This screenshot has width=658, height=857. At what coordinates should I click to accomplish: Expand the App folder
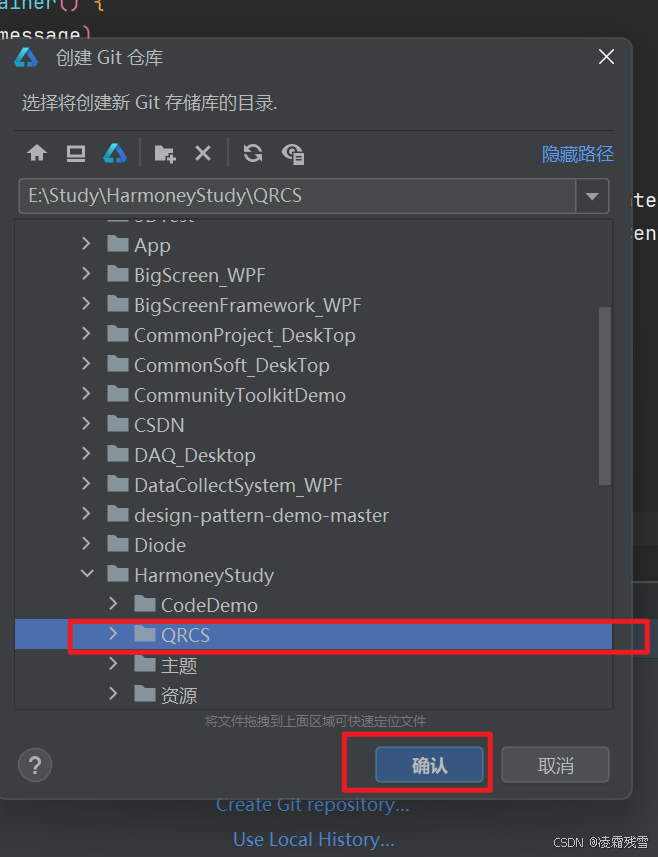pyautogui.click(x=86, y=244)
